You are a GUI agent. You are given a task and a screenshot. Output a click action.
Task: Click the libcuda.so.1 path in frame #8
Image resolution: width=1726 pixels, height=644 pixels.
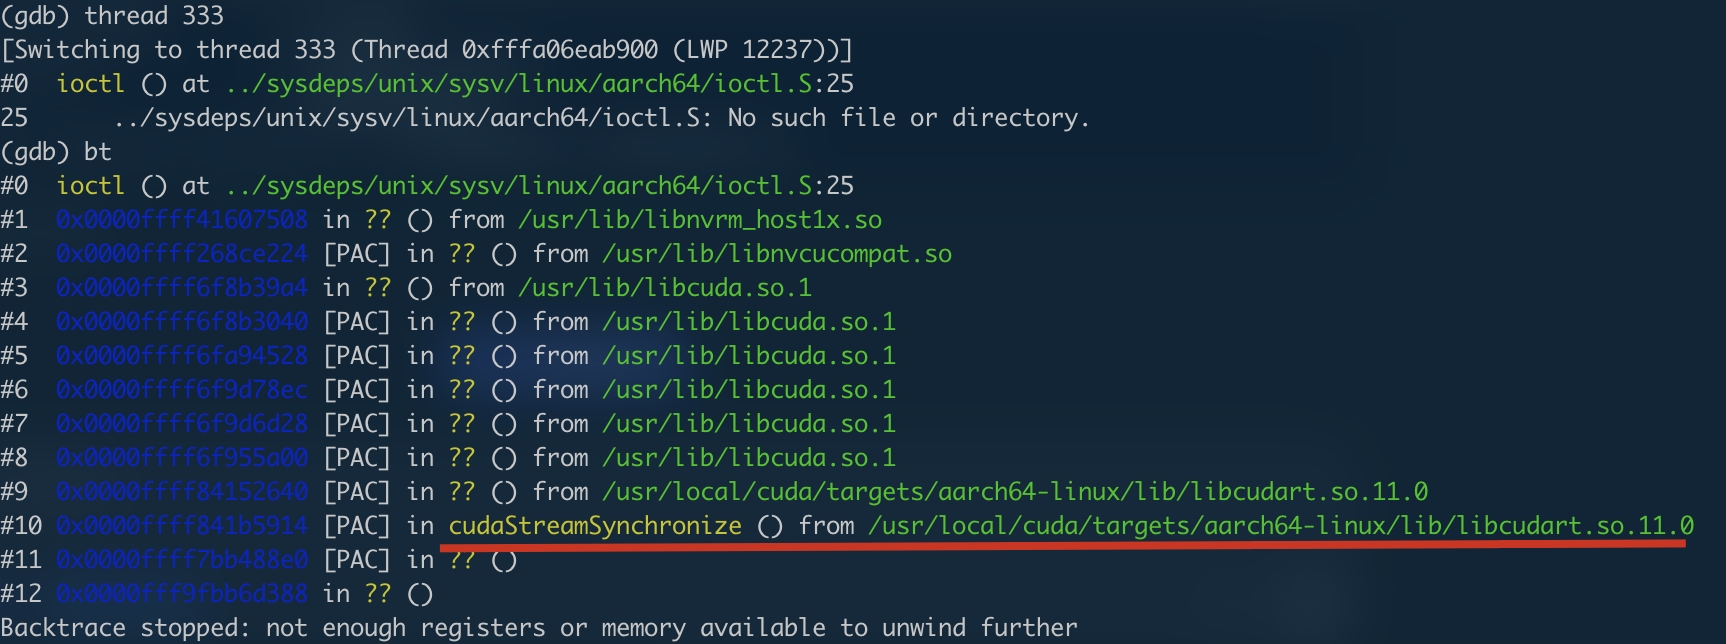(748, 458)
